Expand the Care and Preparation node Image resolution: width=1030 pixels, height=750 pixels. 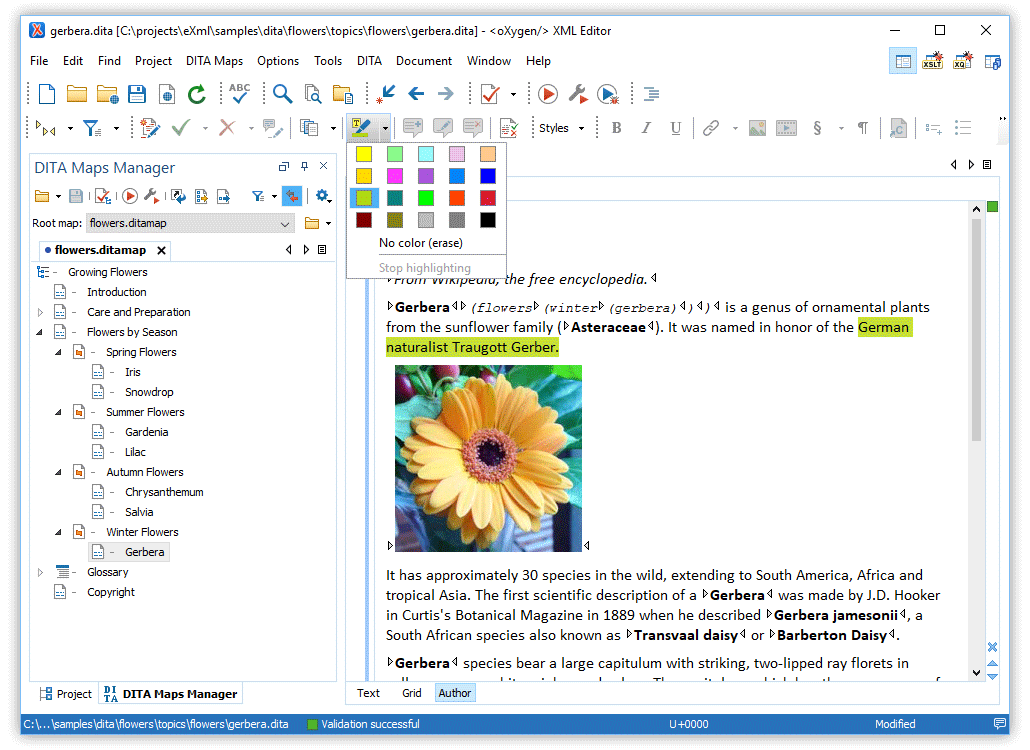coord(39,313)
